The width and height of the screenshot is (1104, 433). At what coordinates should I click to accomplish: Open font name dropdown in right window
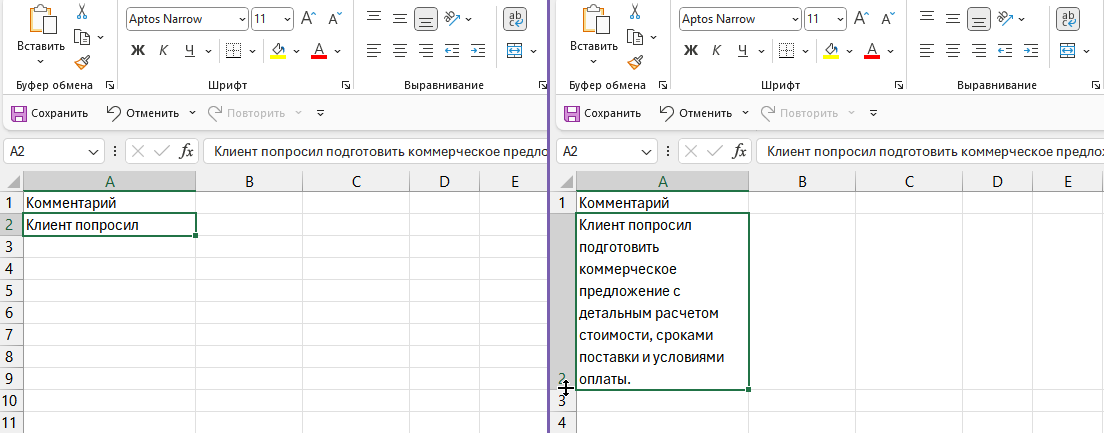(795, 20)
